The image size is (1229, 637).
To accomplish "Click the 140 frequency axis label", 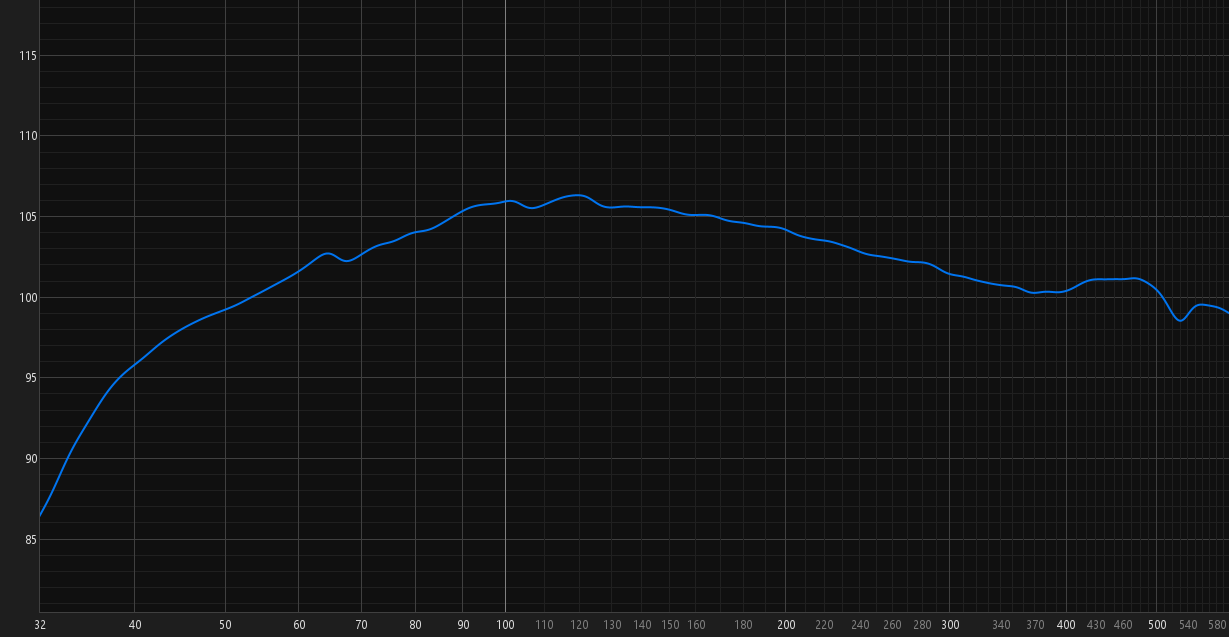I will coord(642,625).
